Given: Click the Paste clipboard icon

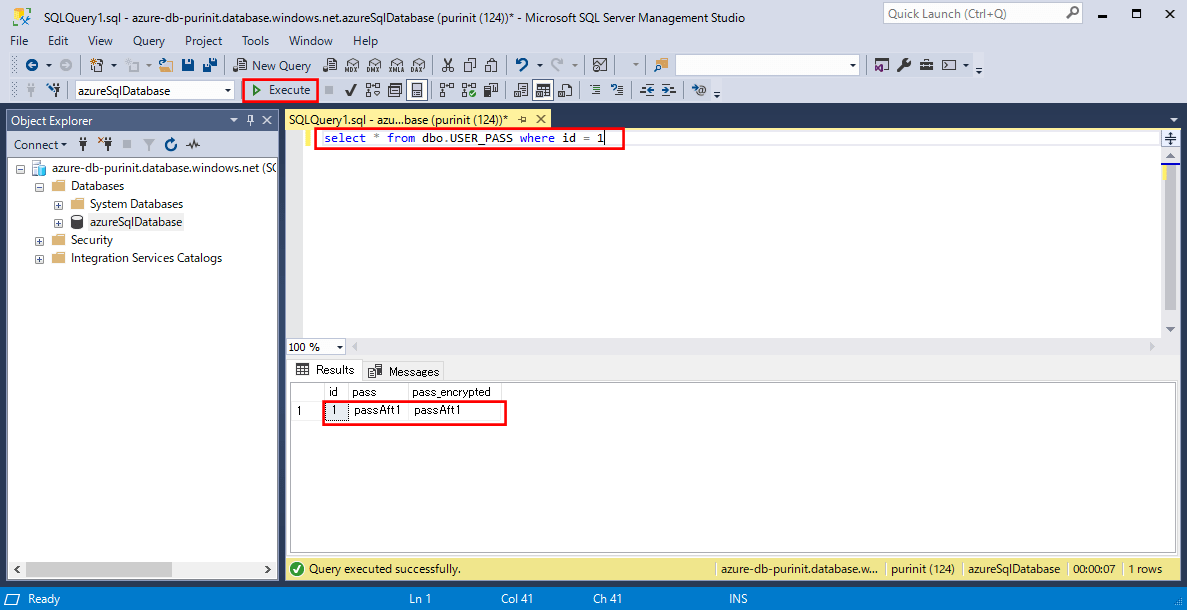Looking at the screenshot, I should click(x=492, y=66).
